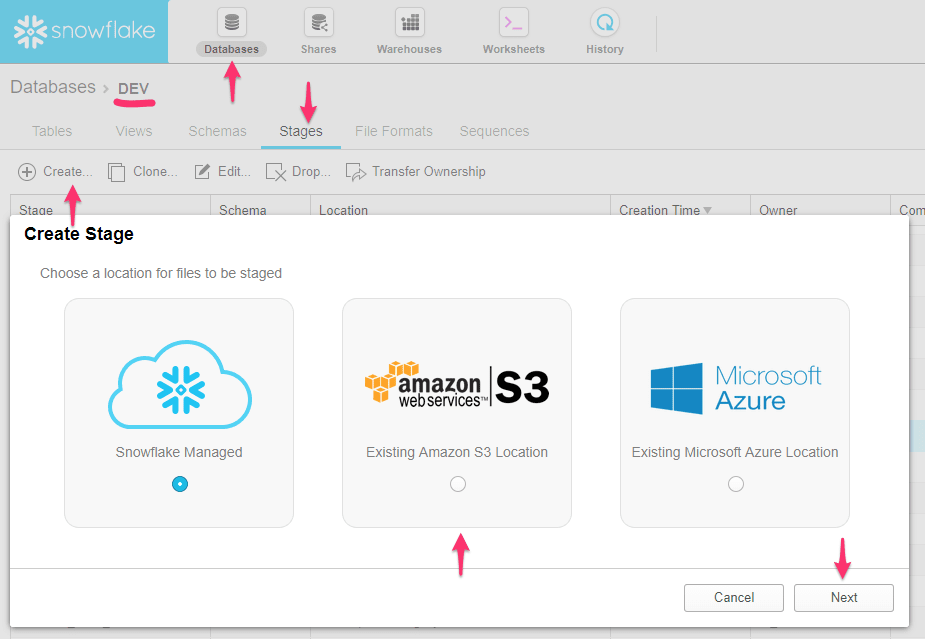
Task: Open the Worksheets icon in top navigation
Action: coord(513,22)
